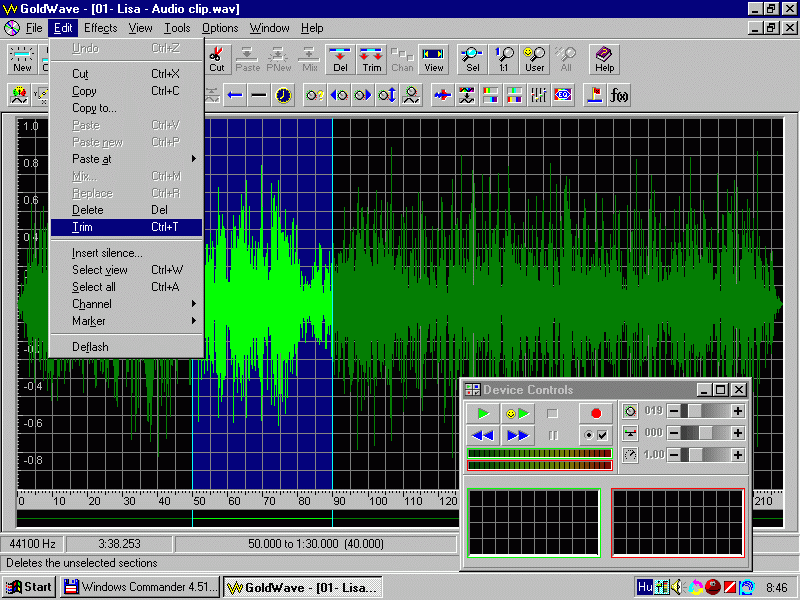
Task: Click the Fast Forward double-arrow button
Action: pyautogui.click(x=517, y=435)
